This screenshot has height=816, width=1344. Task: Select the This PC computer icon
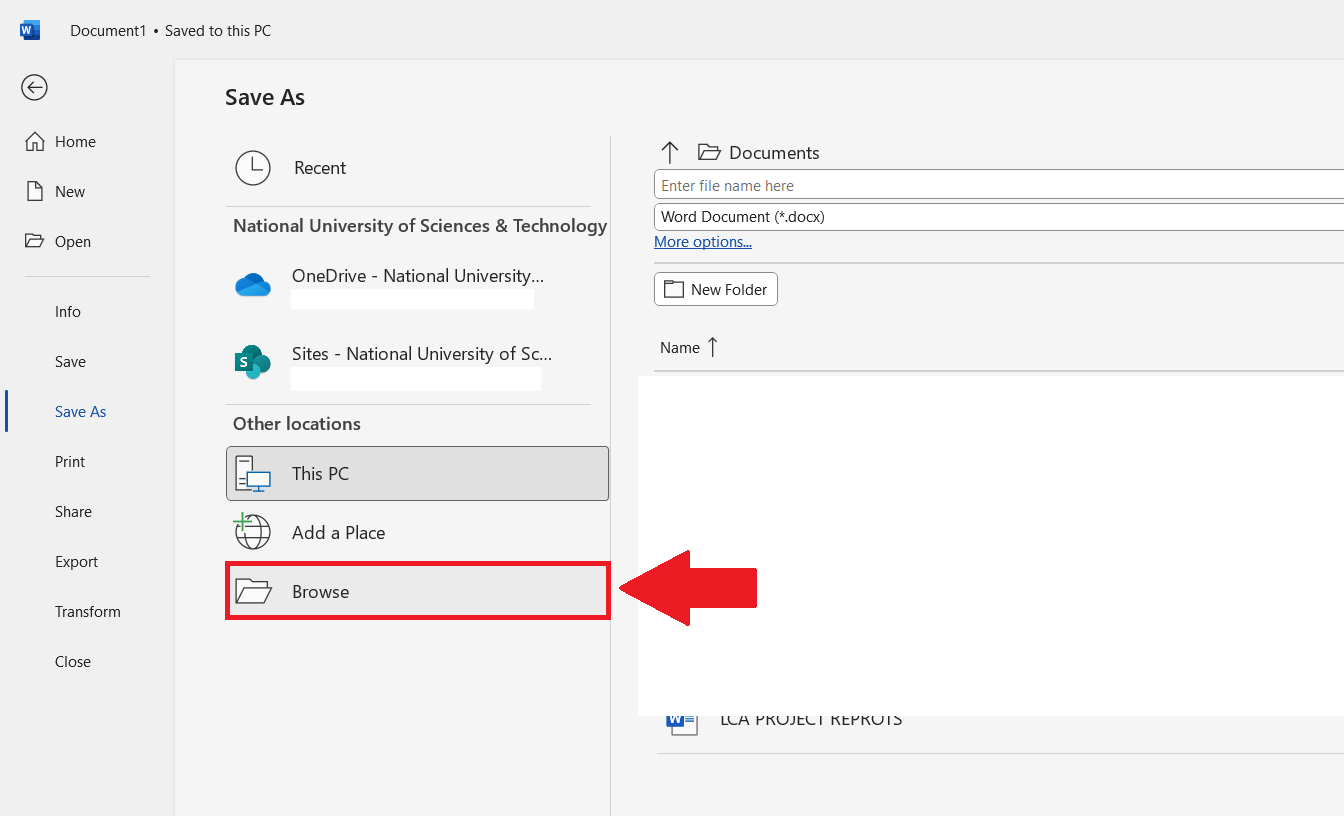click(252, 473)
